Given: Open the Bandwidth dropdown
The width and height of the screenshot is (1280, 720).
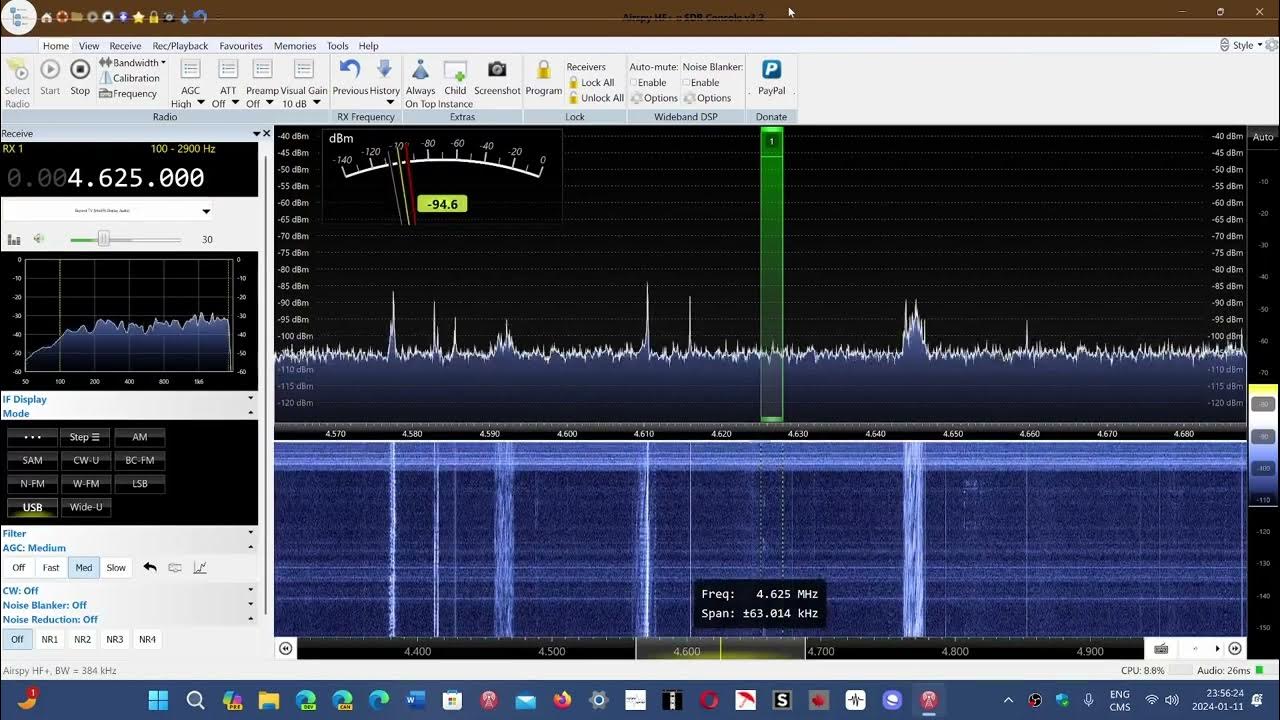Looking at the screenshot, I should click(132, 62).
